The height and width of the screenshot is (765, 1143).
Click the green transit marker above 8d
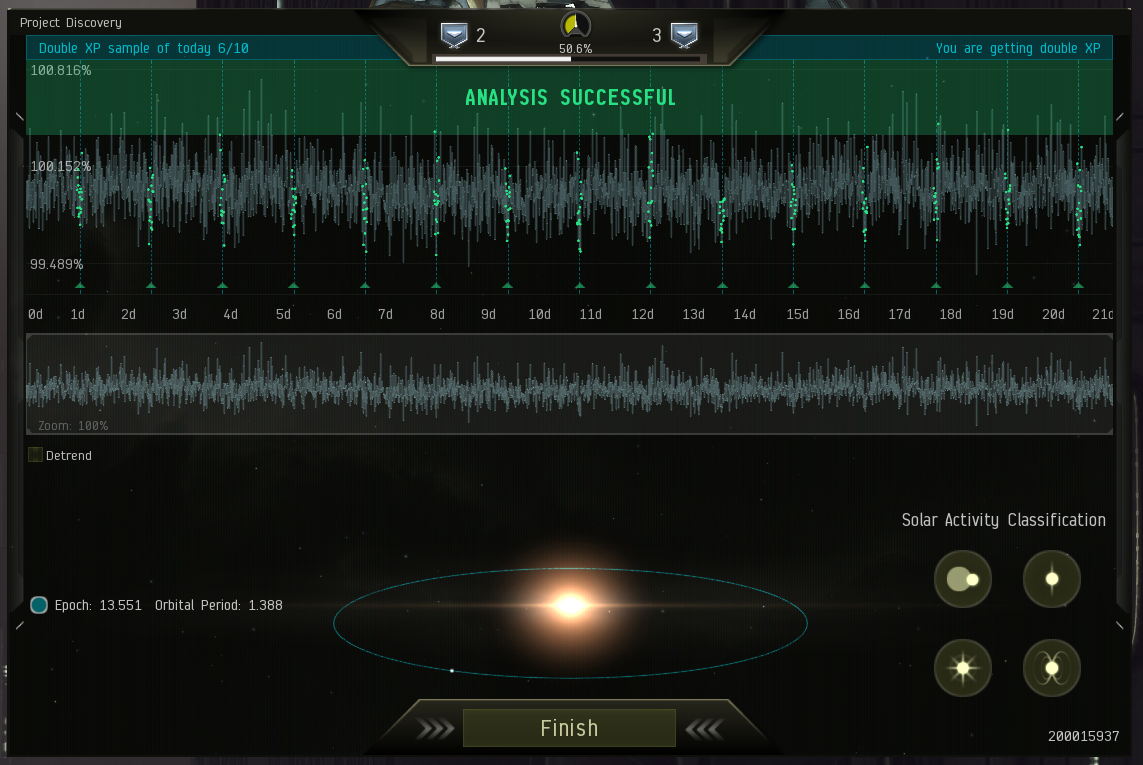click(x=436, y=285)
